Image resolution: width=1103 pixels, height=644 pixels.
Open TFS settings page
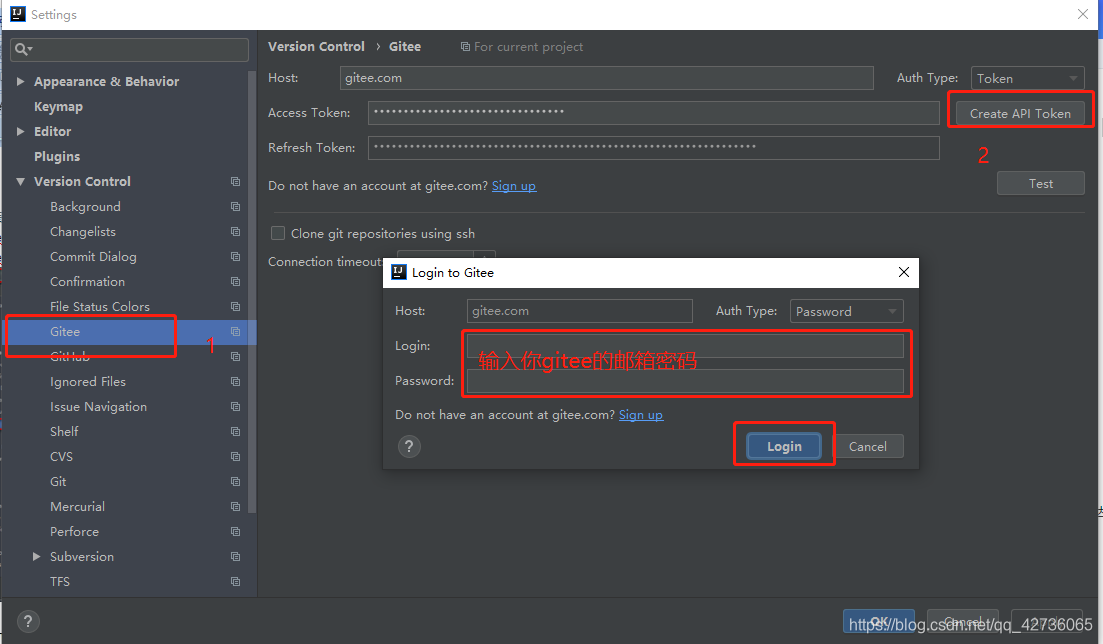coord(60,581)
